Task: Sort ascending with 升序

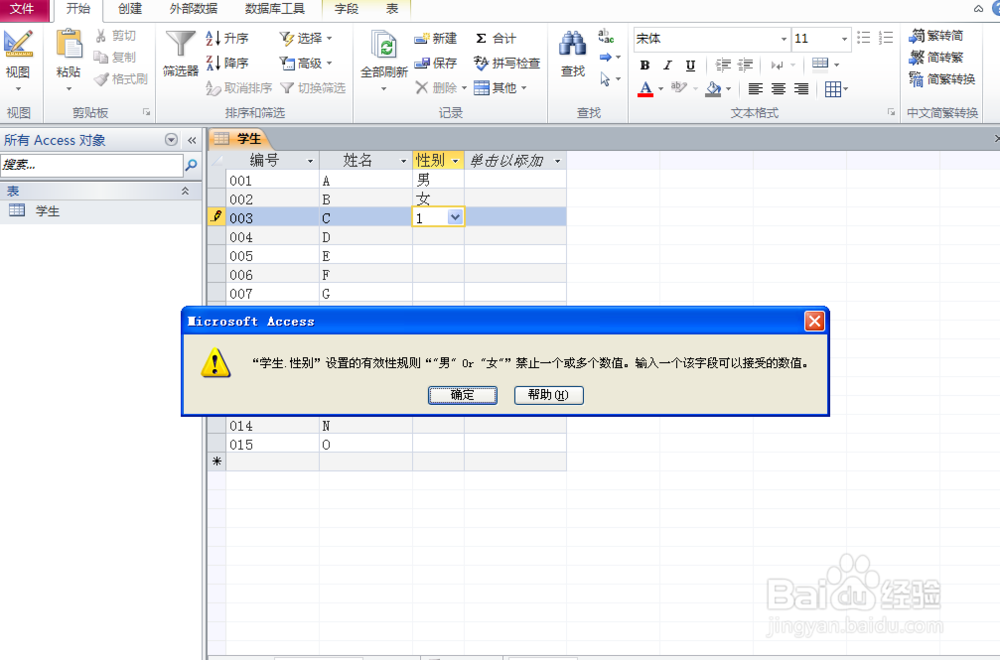Action: 227,38
